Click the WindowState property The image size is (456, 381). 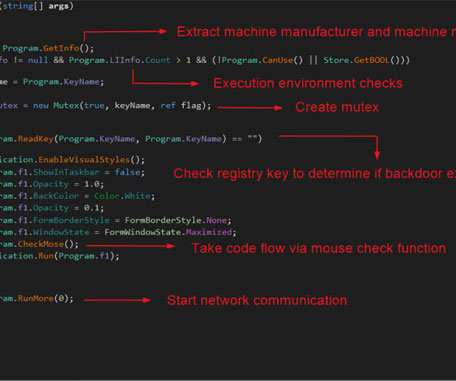61,232
